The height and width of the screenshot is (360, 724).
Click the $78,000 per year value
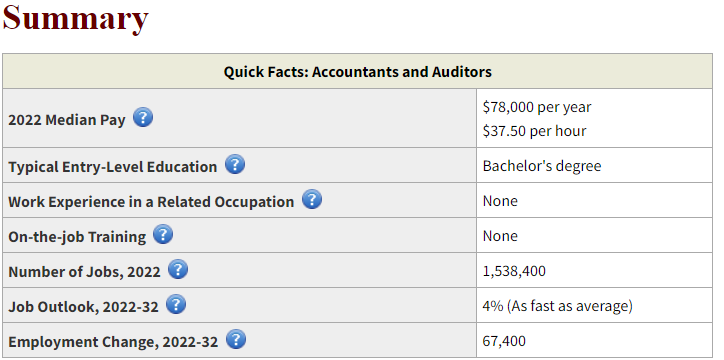coord(537,107)
